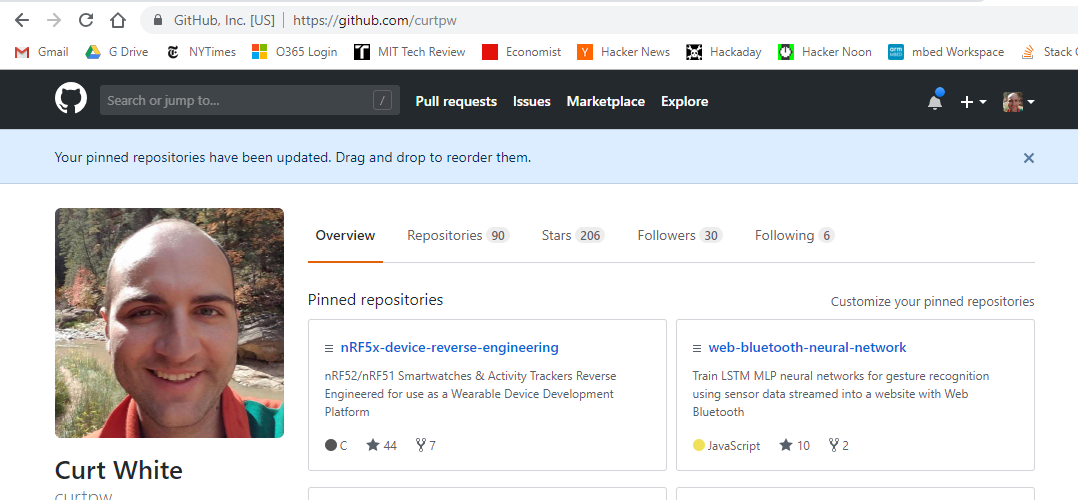Go back with the browser back arrow
This screenshot has width=1078, height=500.
click(22, 20)
